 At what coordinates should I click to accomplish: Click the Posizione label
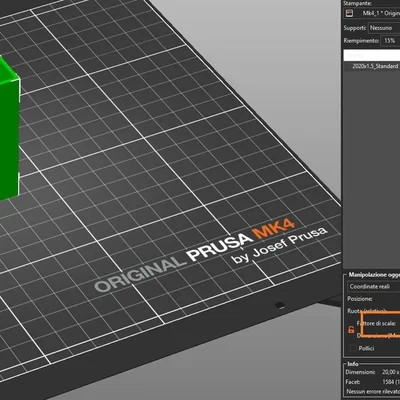point(360,299)
